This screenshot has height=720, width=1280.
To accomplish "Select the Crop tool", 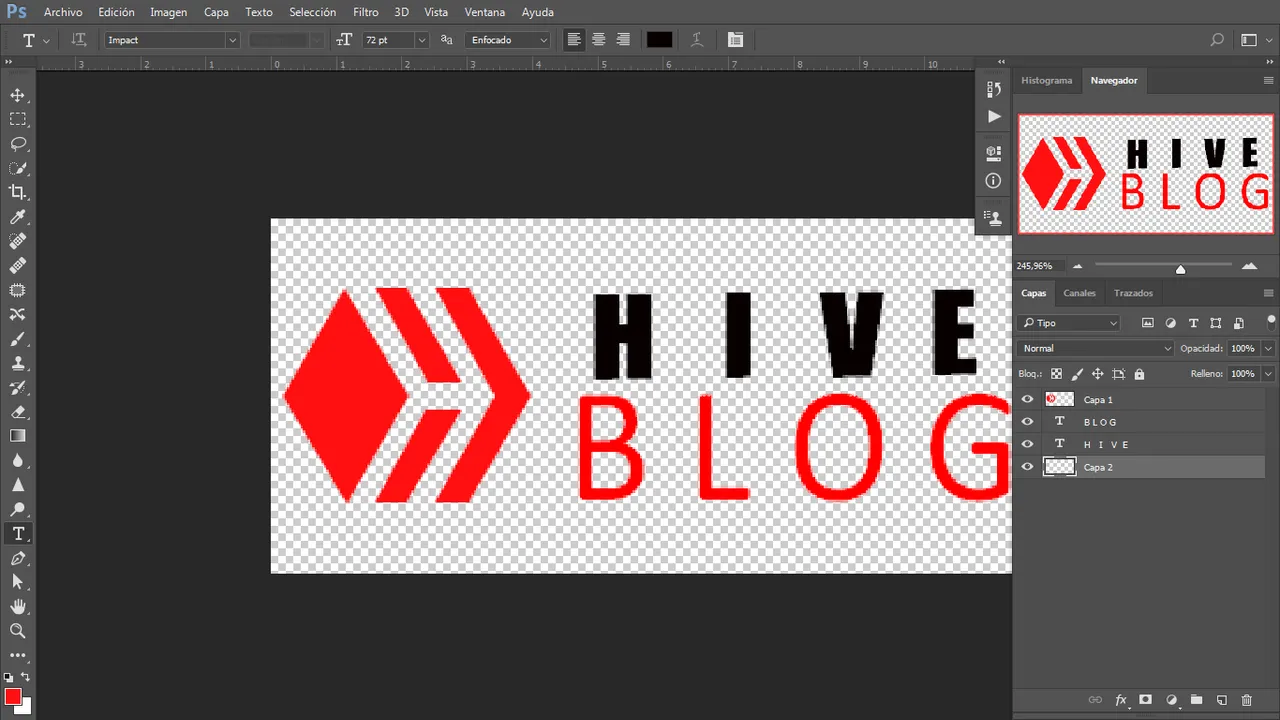I will point(17,192).
